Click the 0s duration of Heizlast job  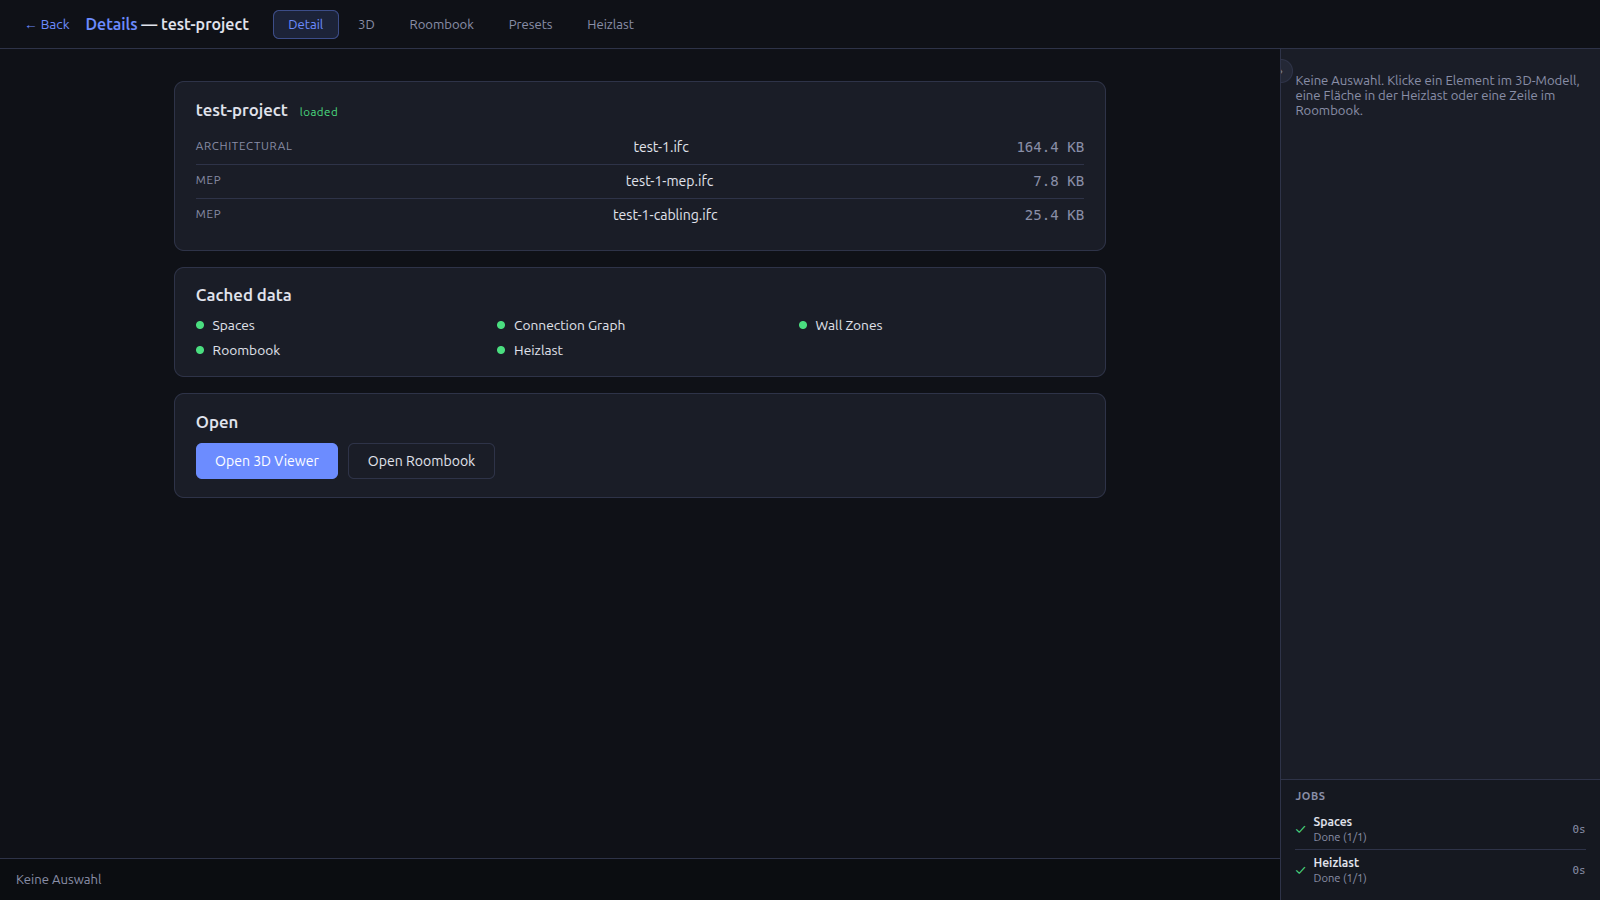(1578, 870)
